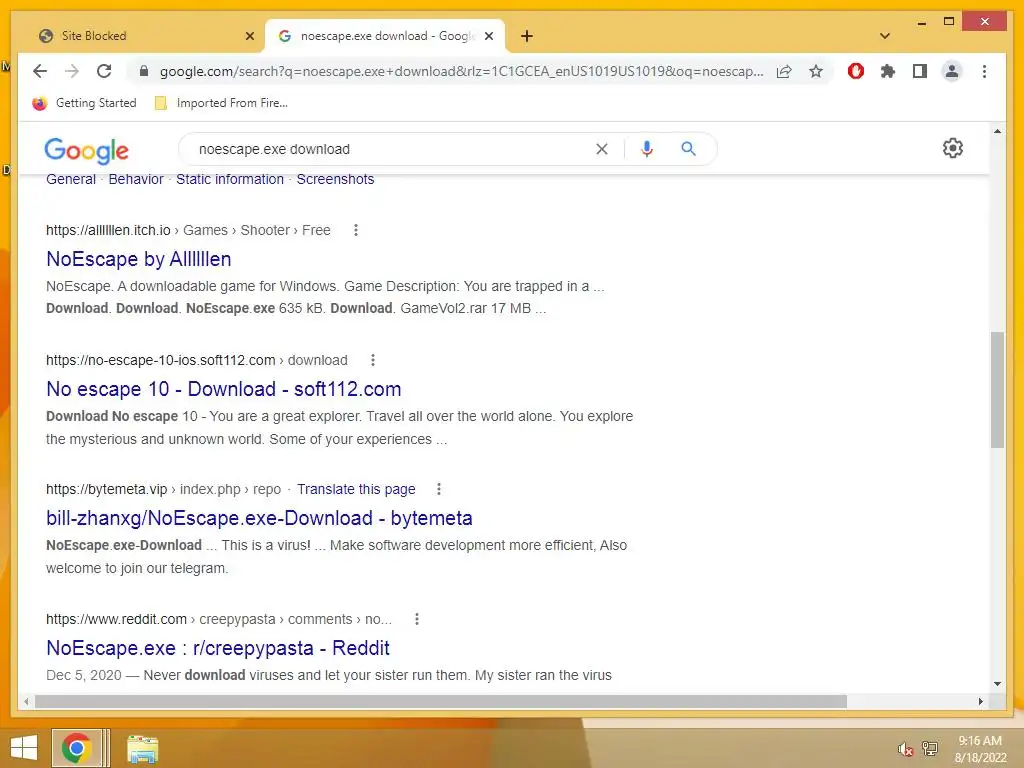The width and height of the screenshot is (1024, 768).
Task: Open the General sitelink
Action: (x=71, y=179)
